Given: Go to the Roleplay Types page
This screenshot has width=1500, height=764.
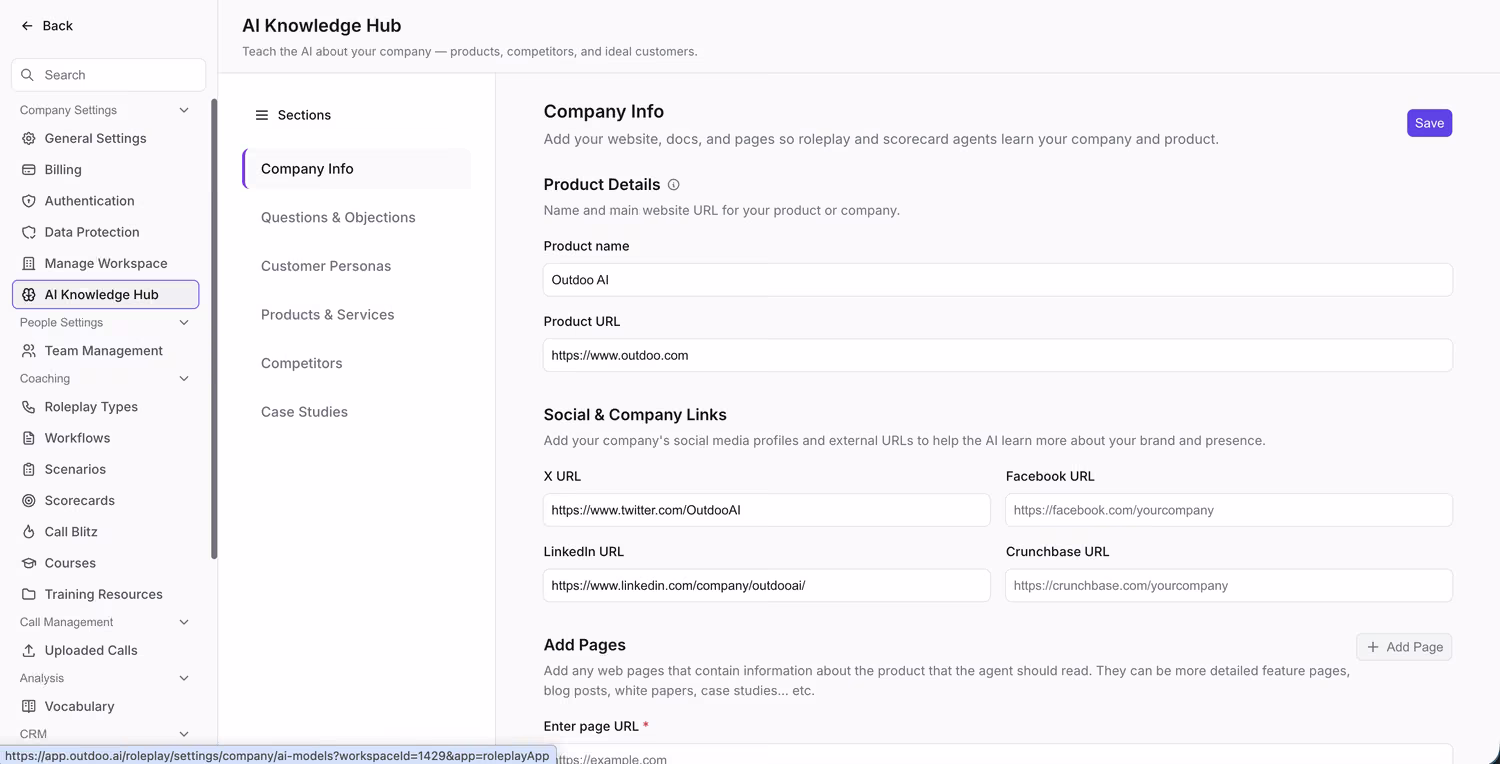Looking at the screenshot, I should point(106,407).
